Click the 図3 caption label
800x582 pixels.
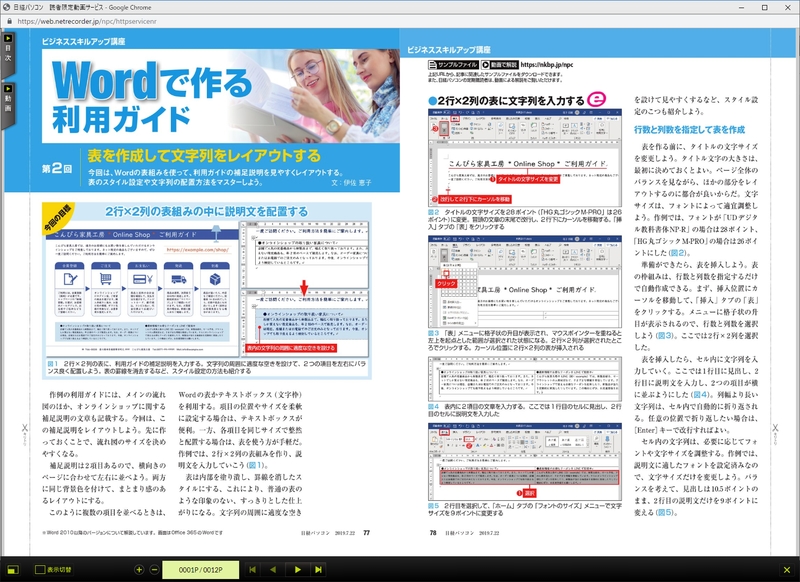pyautogui.click(x=433, y=333)
